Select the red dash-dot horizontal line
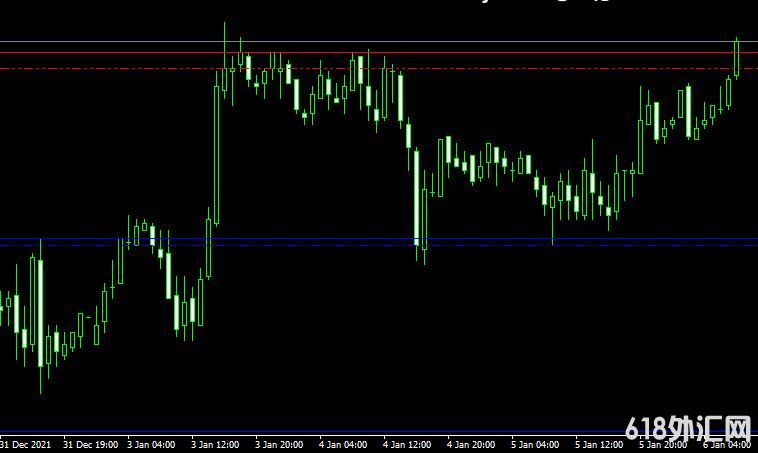 (x=379, y=69)
